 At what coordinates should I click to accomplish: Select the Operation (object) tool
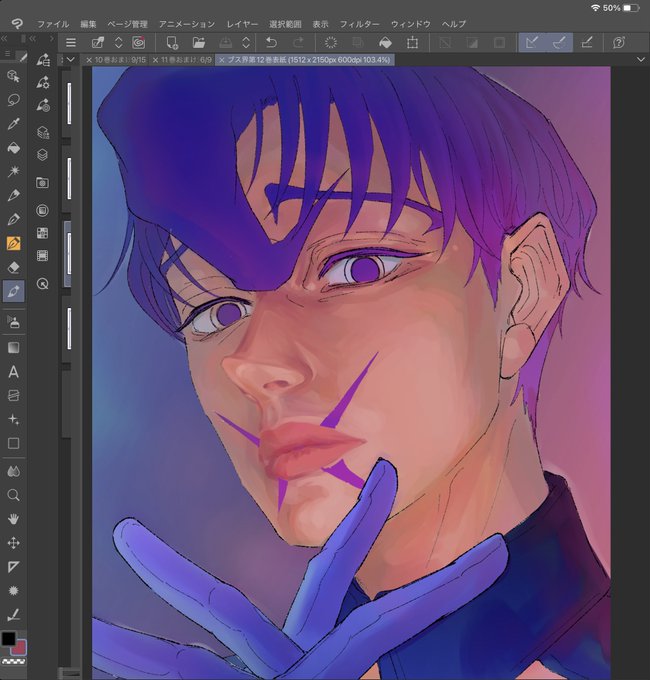pos(13,76)
